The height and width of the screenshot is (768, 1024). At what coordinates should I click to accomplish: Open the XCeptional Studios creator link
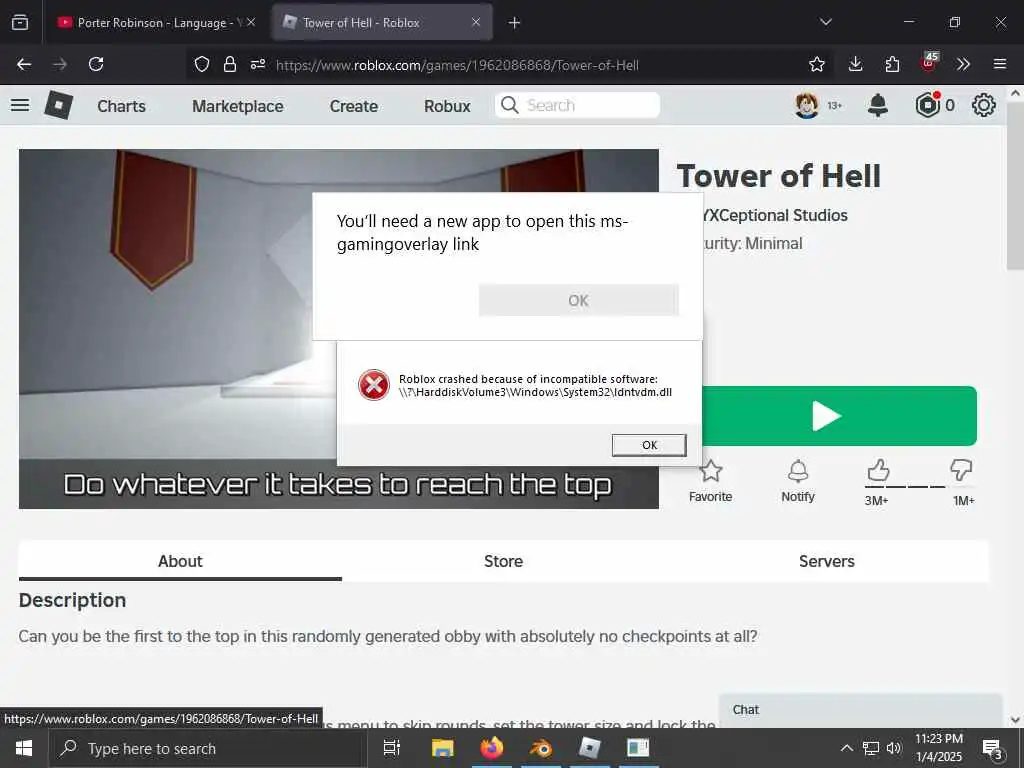775,216
